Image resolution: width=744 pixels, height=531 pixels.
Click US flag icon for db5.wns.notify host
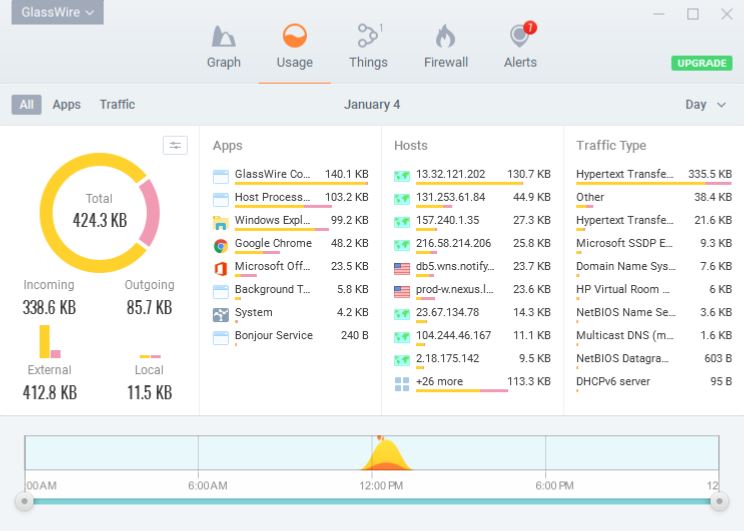(402, 269)
